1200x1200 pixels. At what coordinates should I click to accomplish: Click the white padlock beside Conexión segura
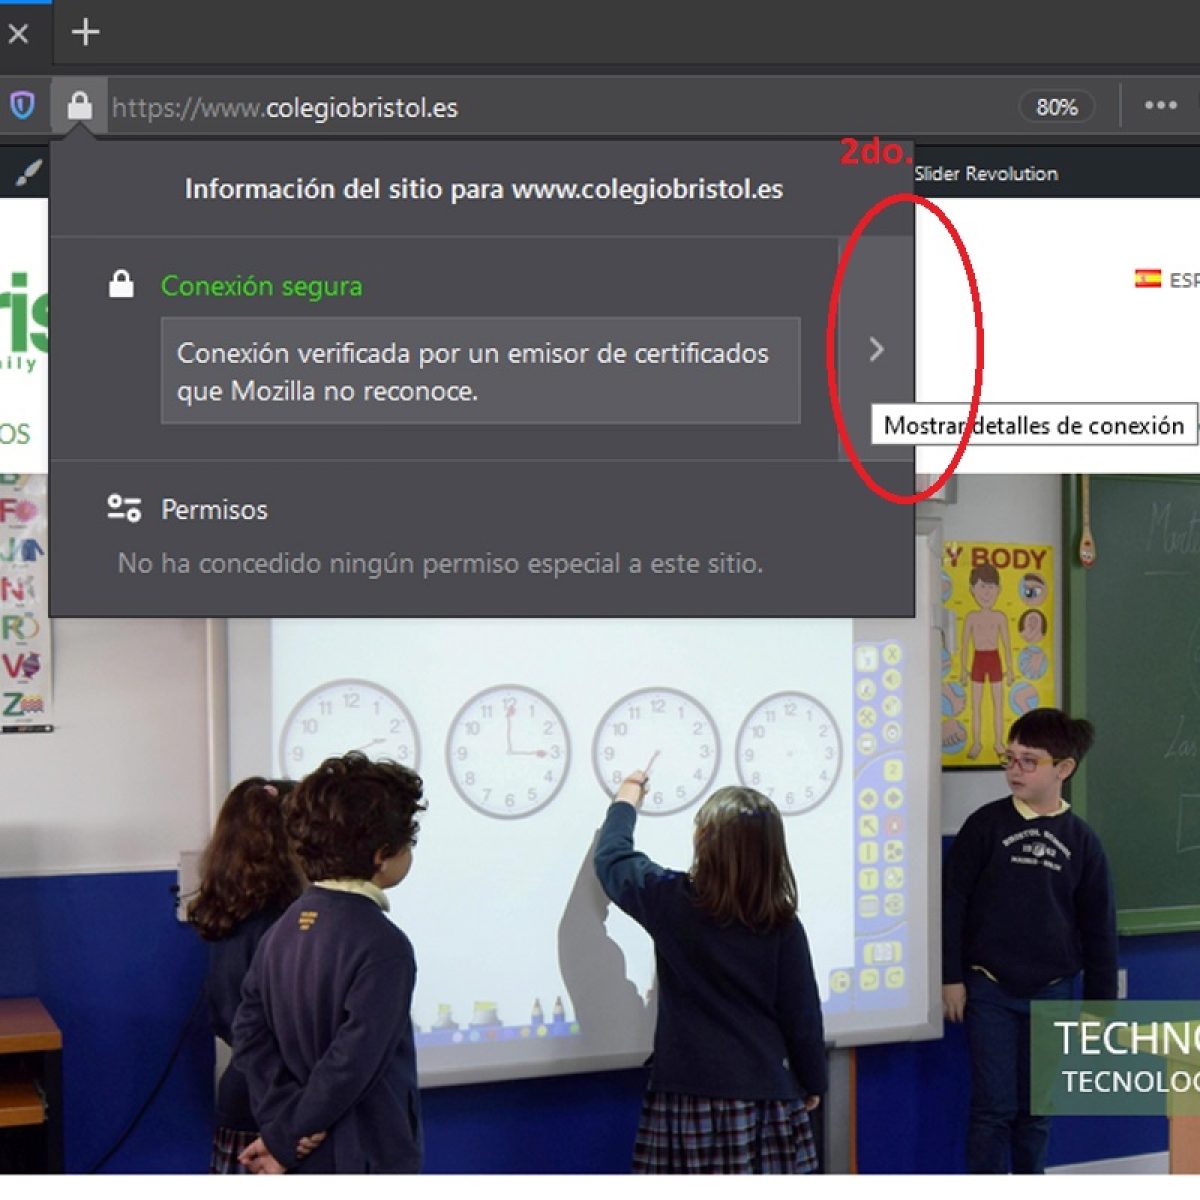coord(121,285)
